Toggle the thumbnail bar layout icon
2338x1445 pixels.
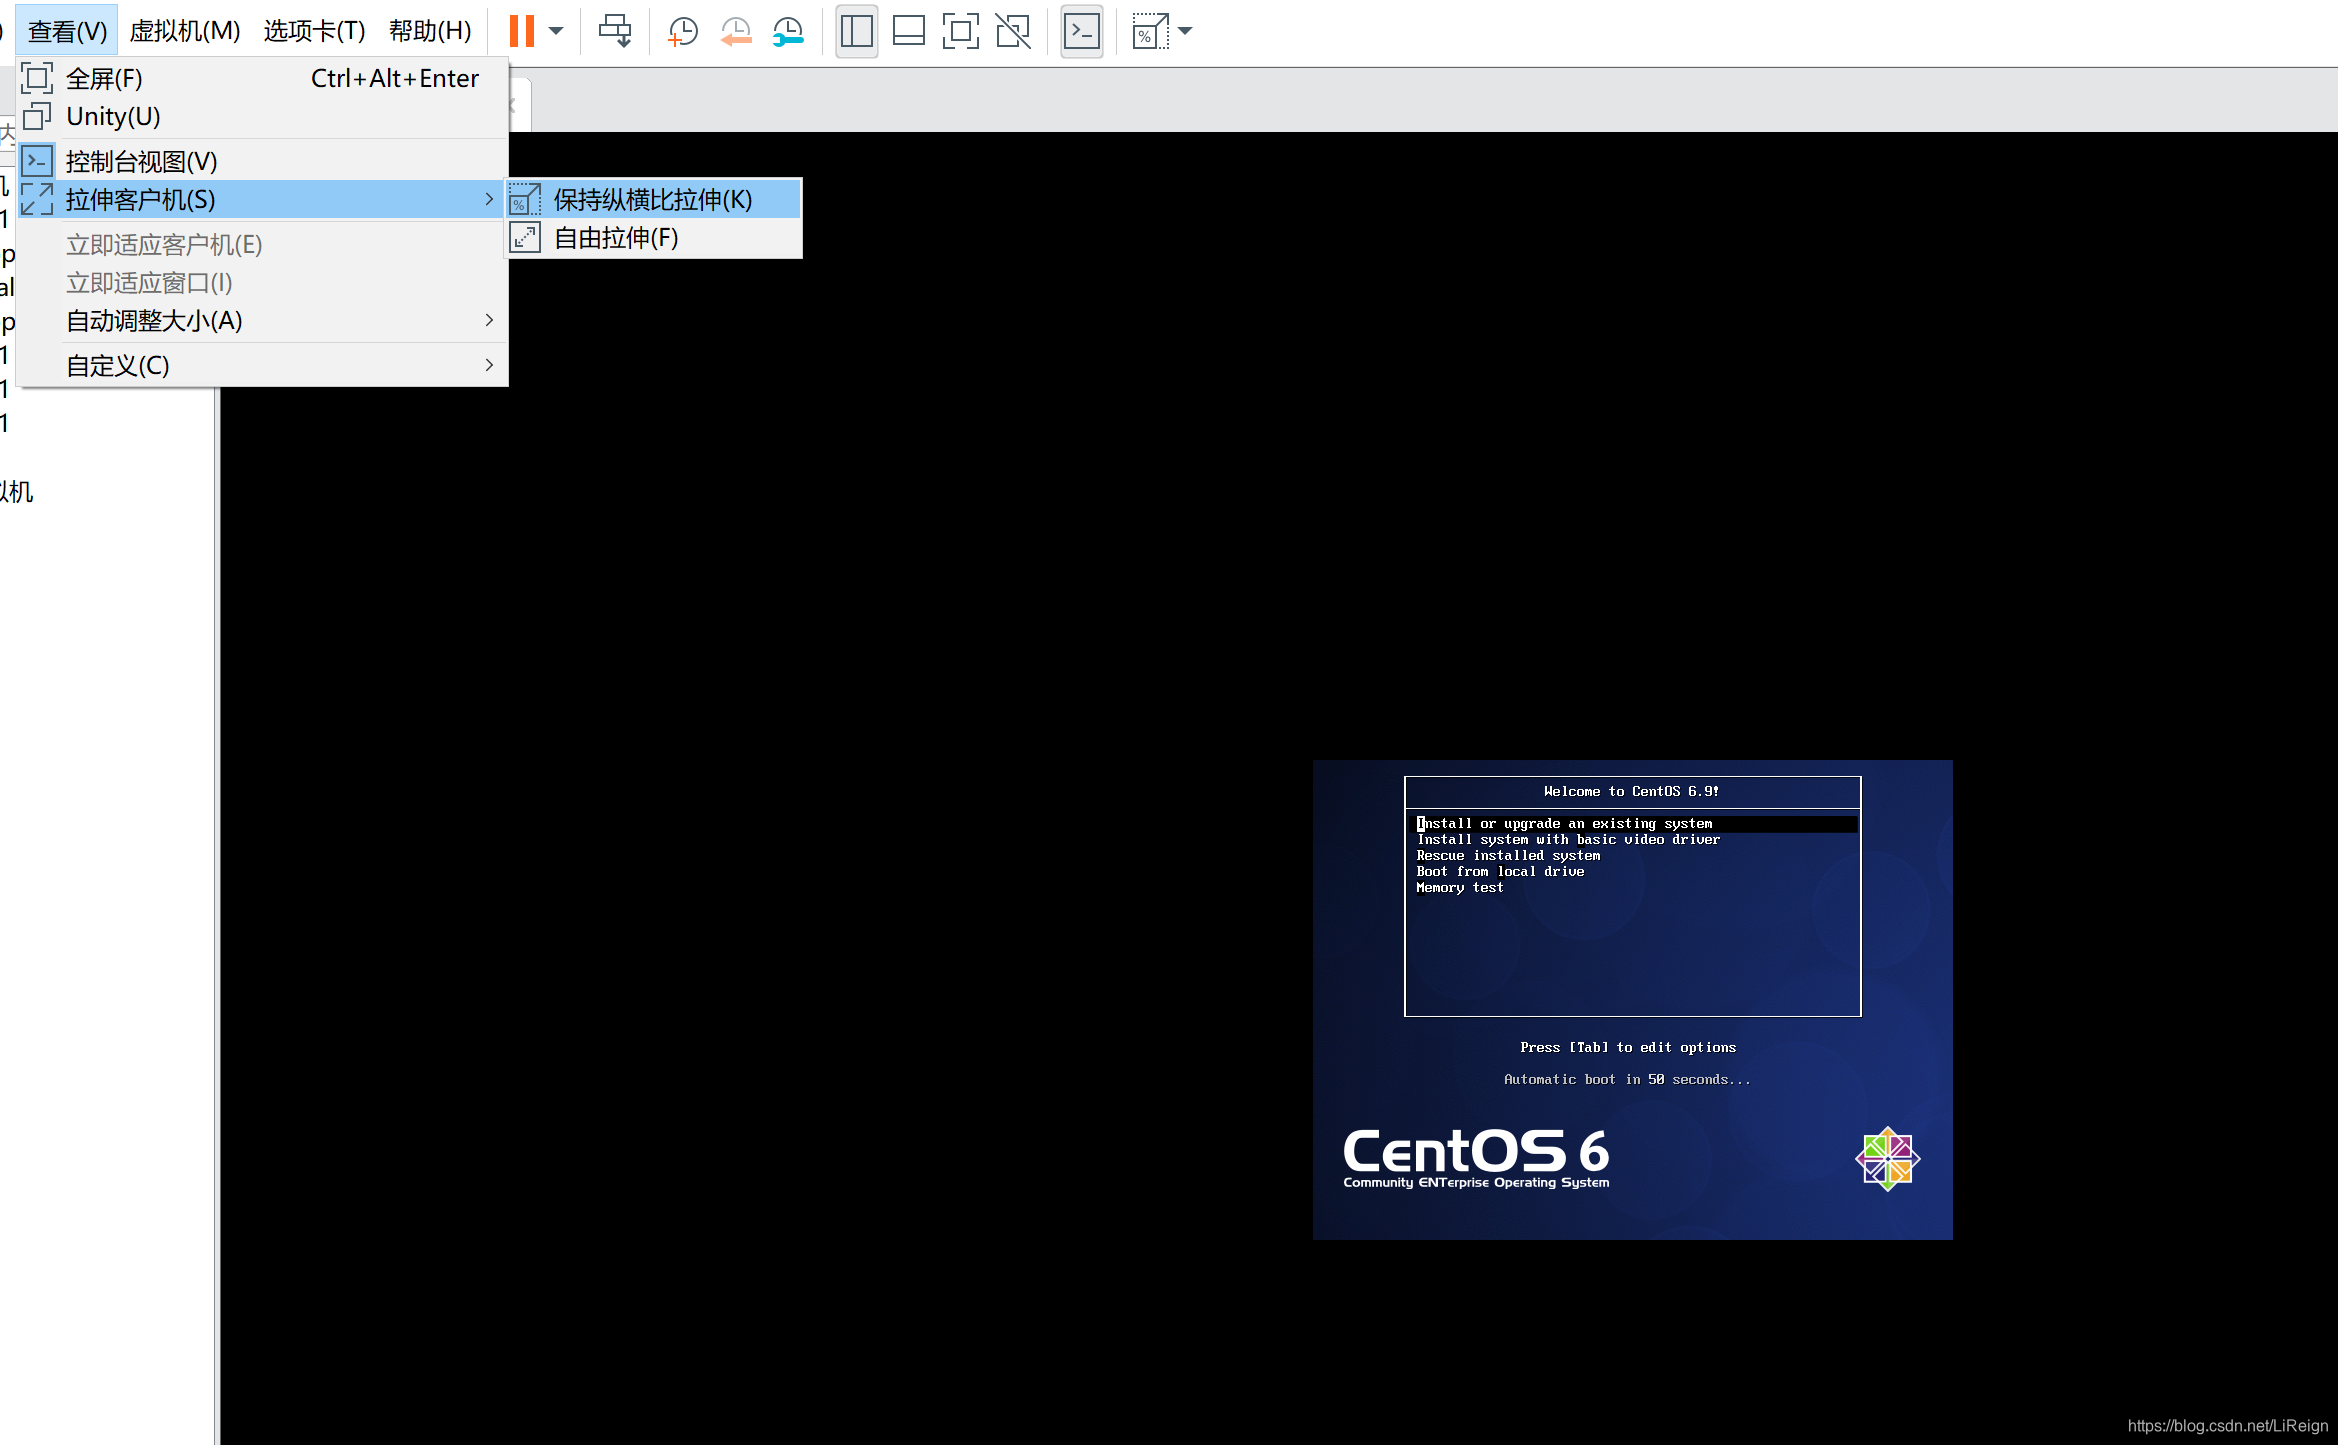pos(909,31)
